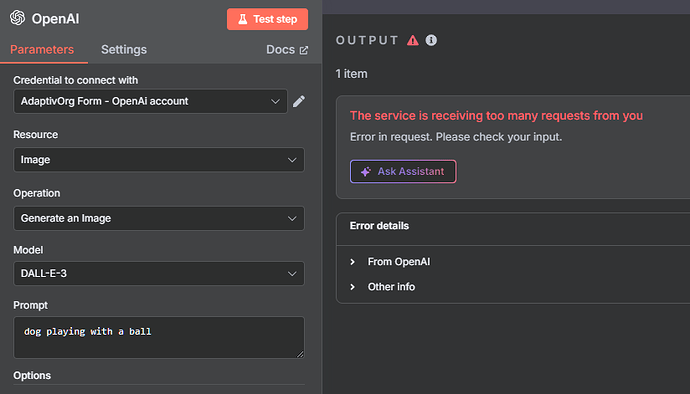
Task: Expand the Other info section
Action: (382, 287)
